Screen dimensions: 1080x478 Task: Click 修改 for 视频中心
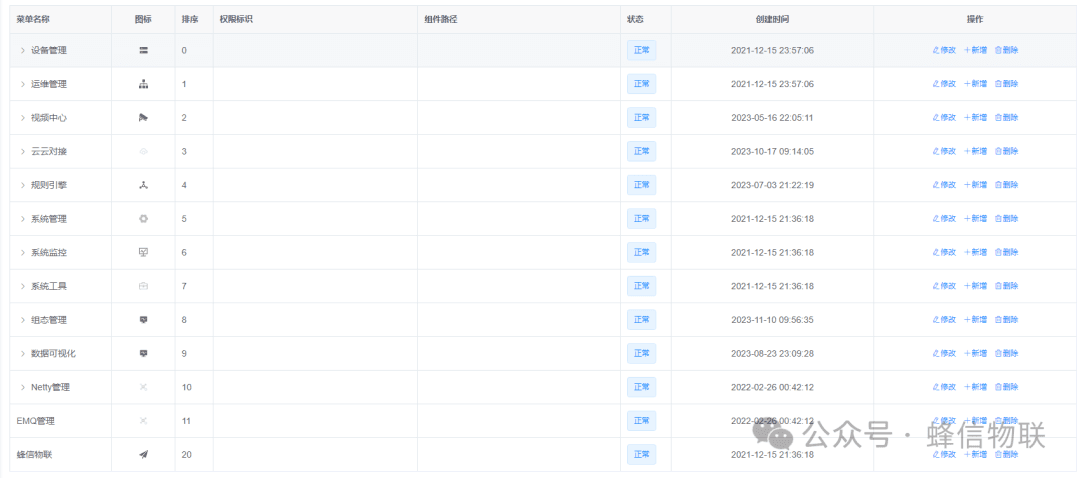[x=944, y=118]
